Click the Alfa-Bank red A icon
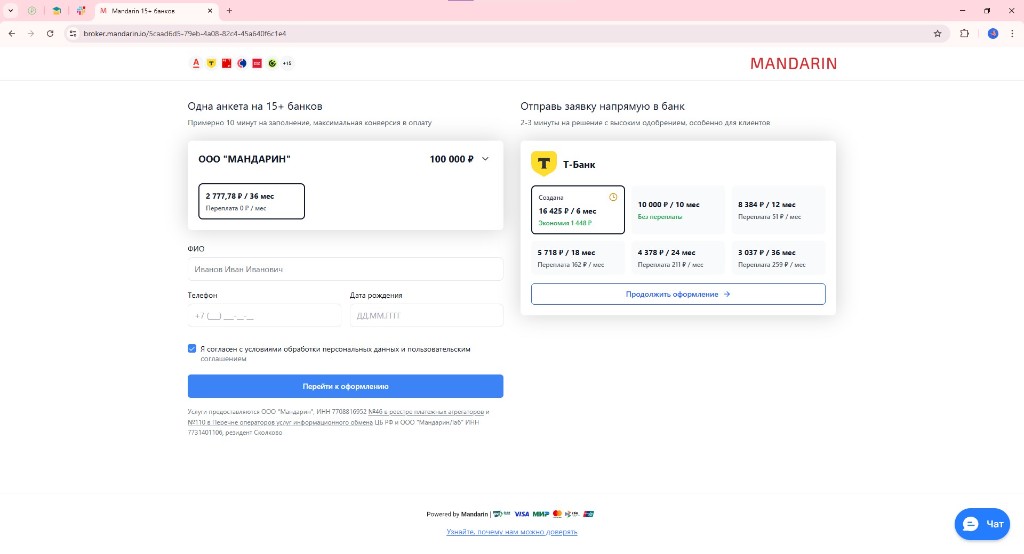The height and width of the screenshot is (554, 1024). (x=195, y=63)
